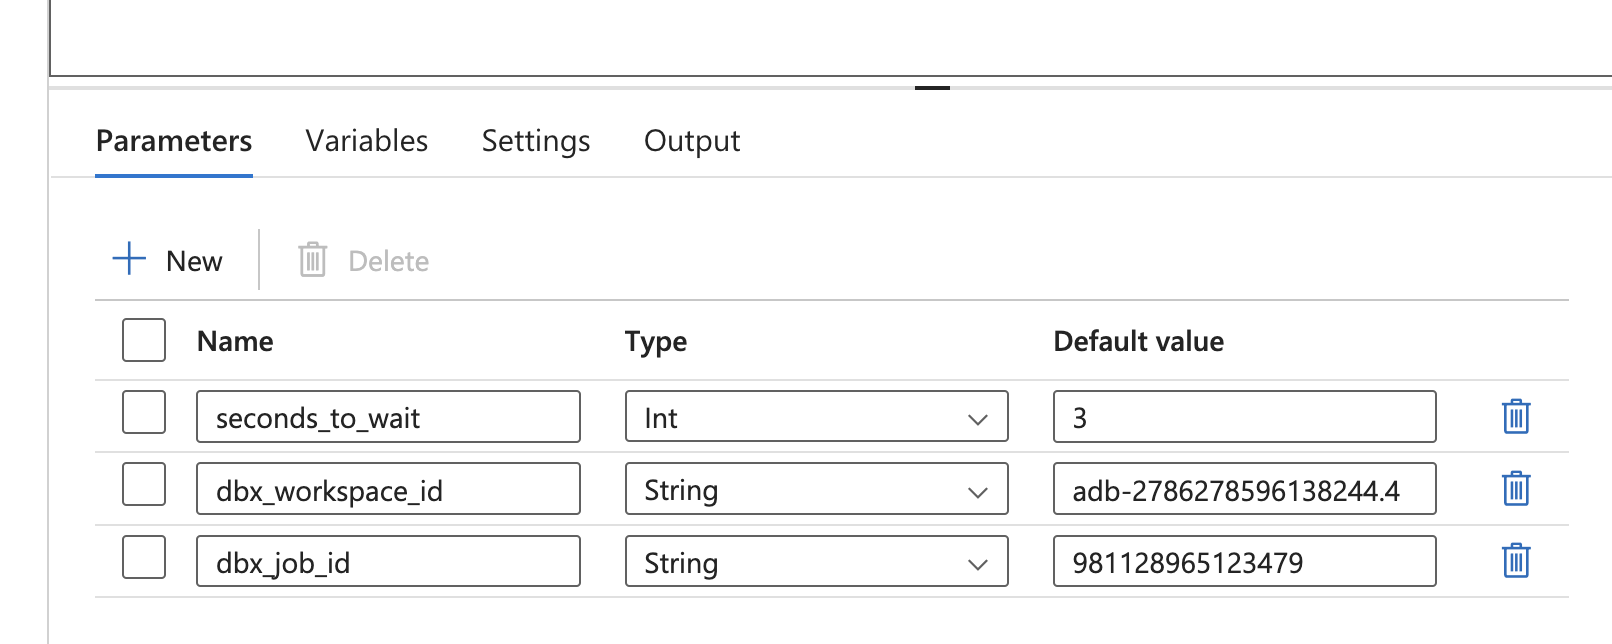Image resolution: width=1612 pixels, height=644 pixels.
Task: Switch to the Variables tab
Action: [366, 141]
